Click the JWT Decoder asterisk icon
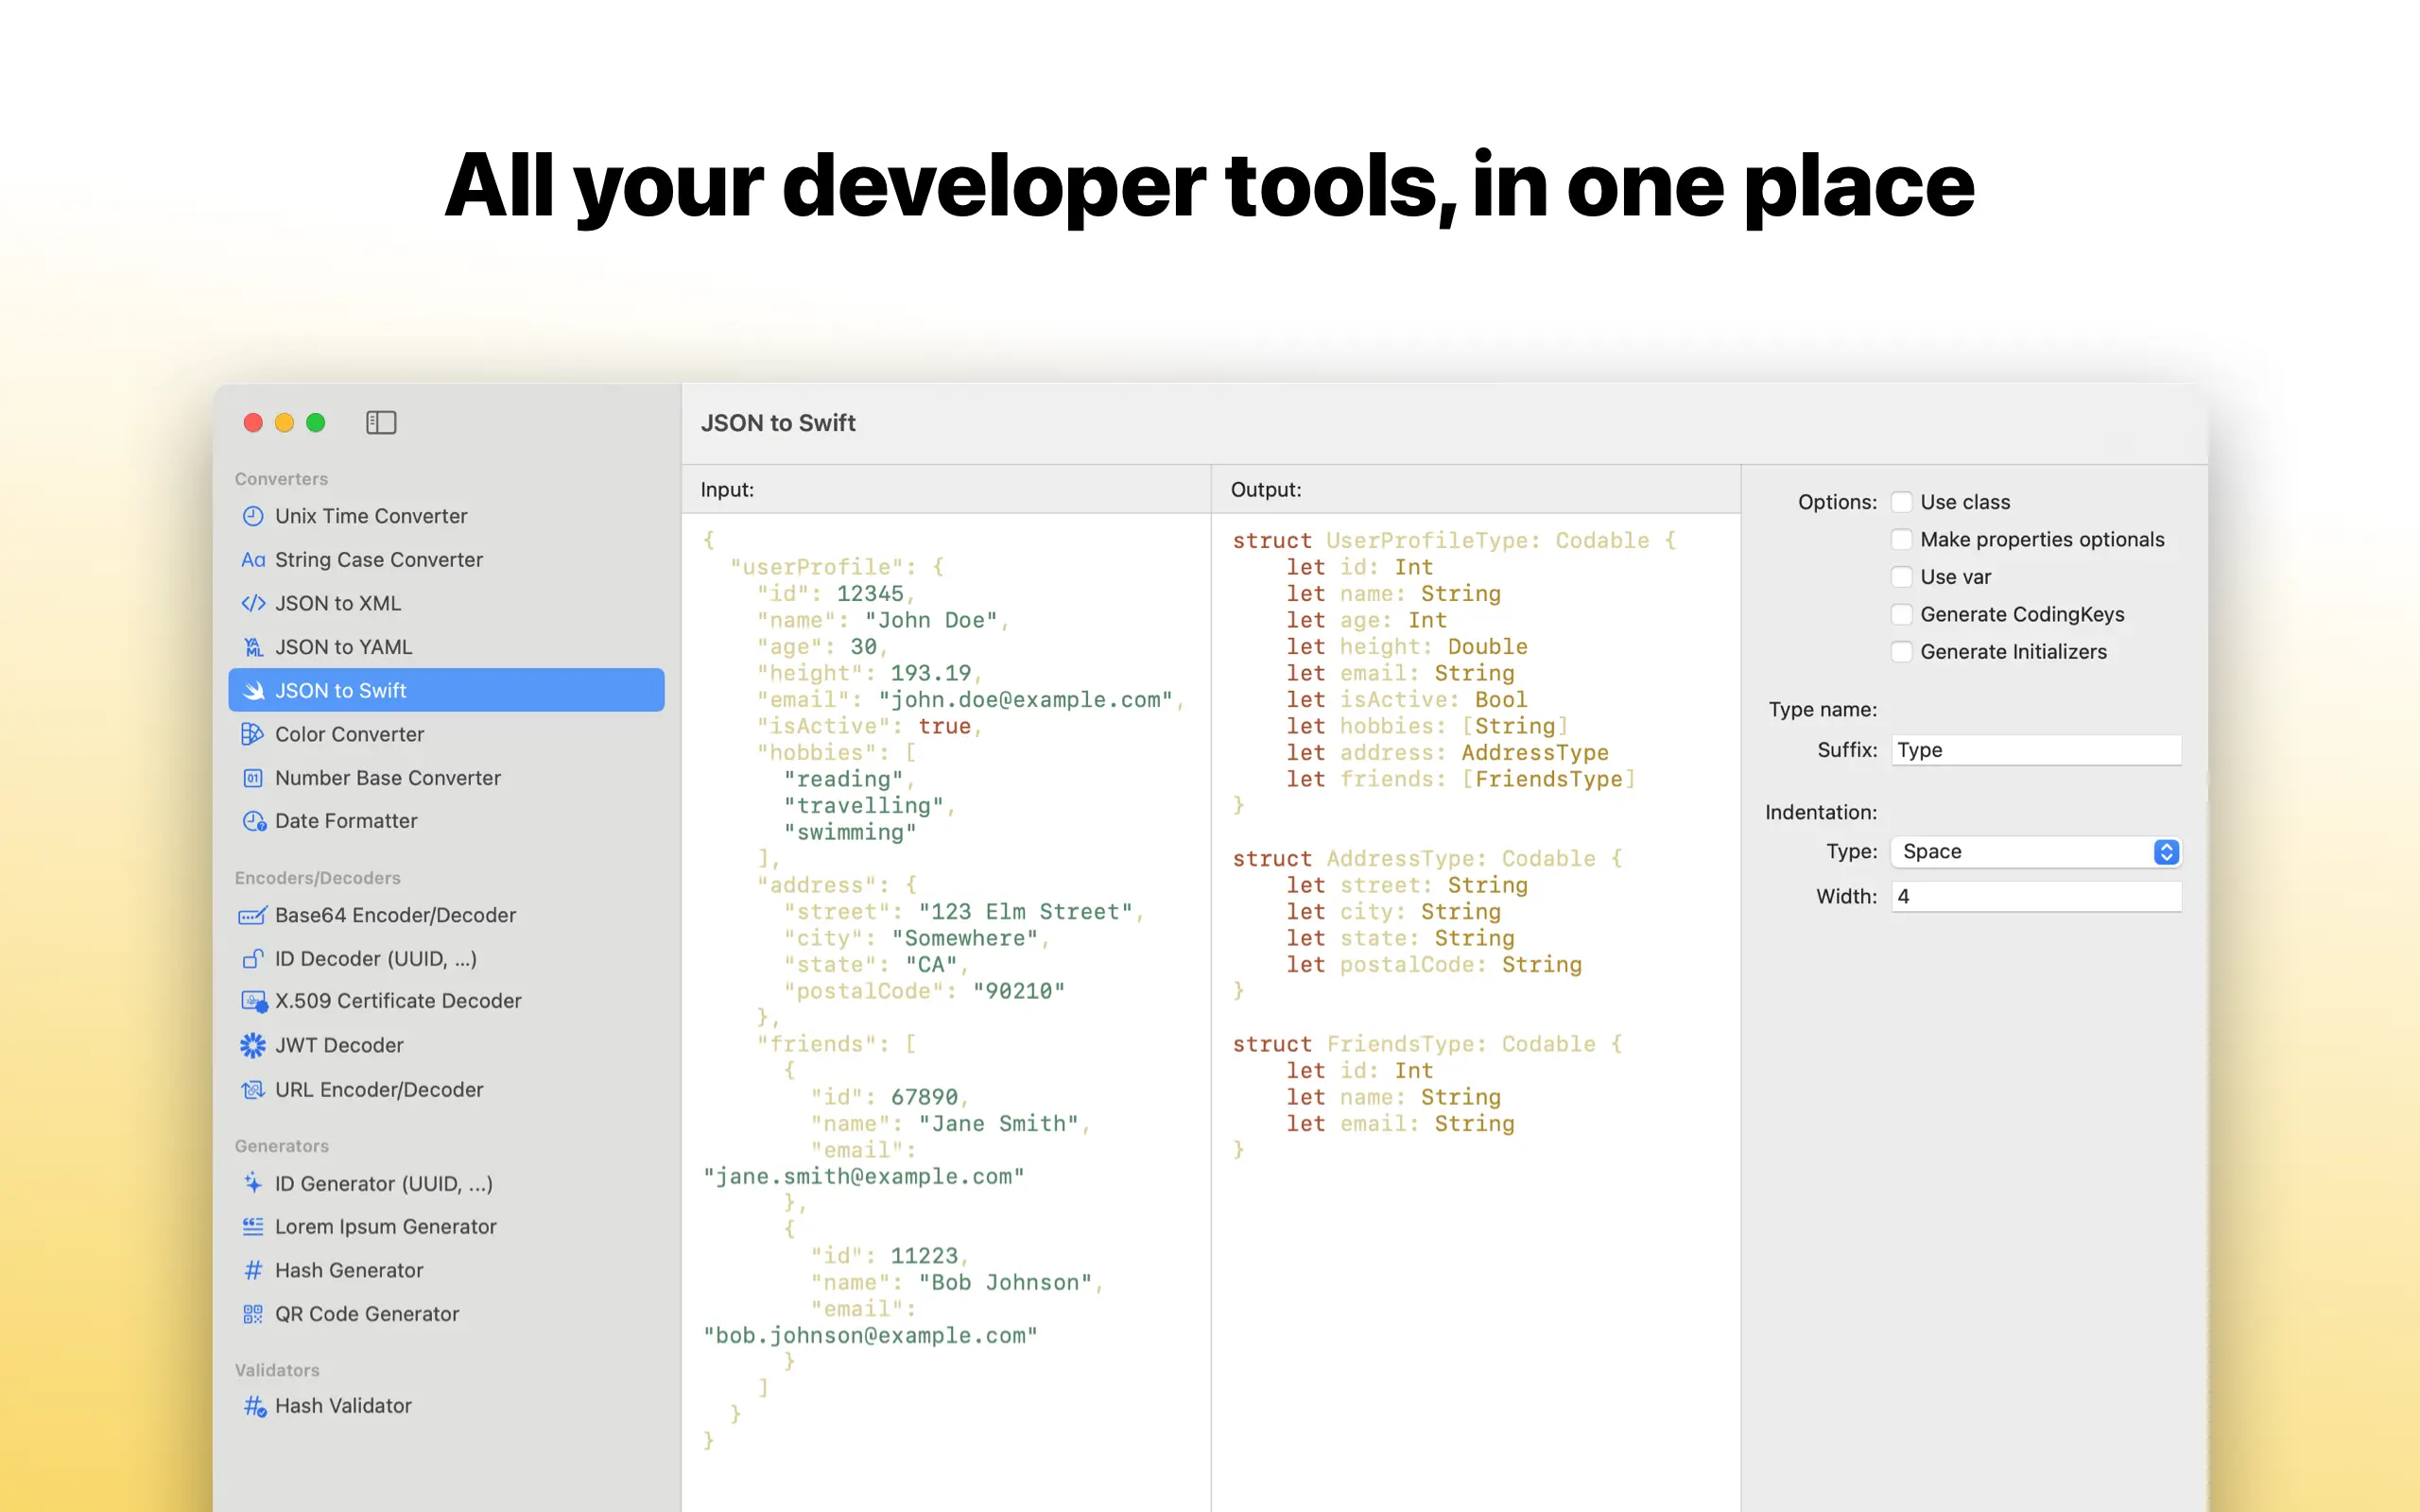This screenshot has width=2420, height=1512. pos(253,1045)
